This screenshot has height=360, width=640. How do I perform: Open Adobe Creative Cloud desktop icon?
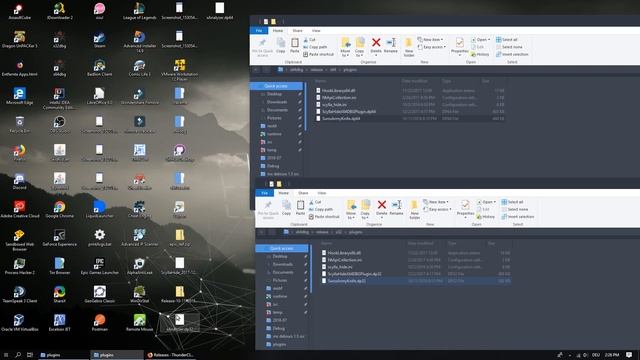pos(19,209)
